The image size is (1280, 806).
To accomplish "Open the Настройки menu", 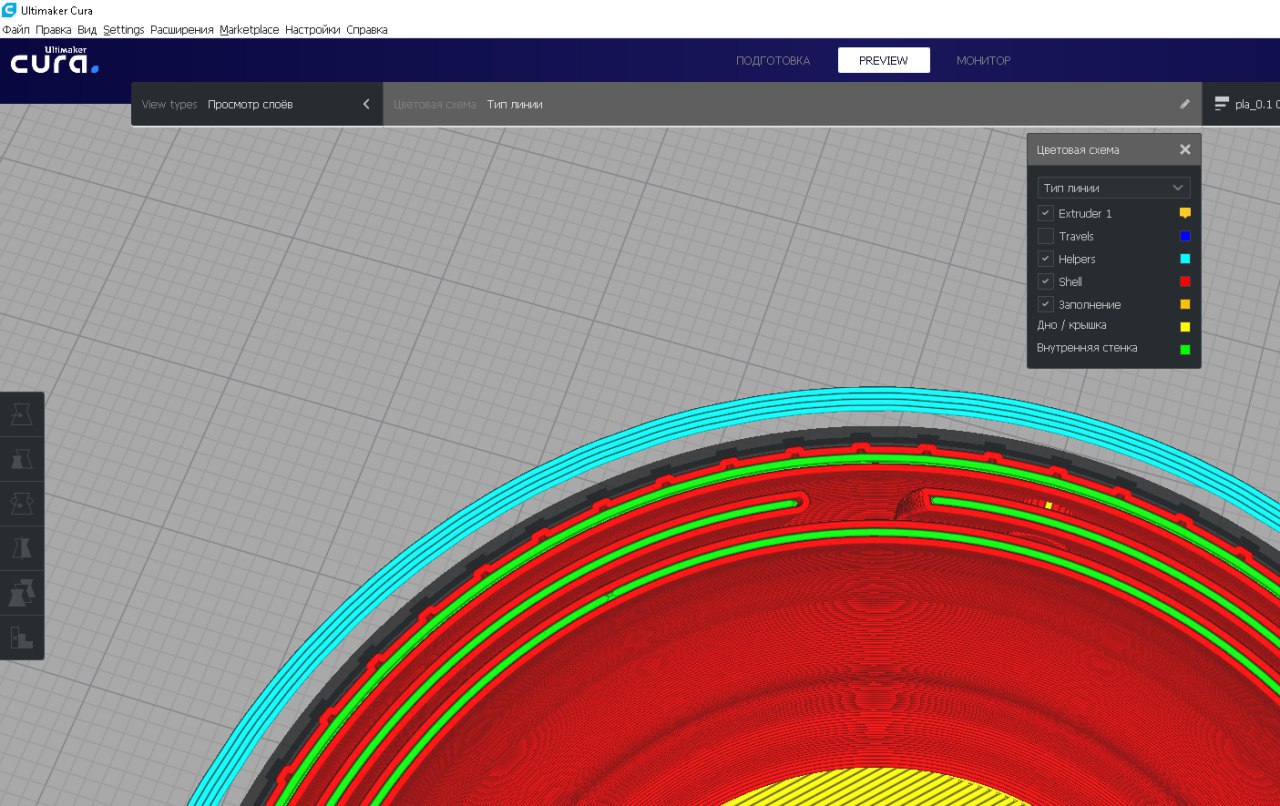I will (x=313, y=30).
